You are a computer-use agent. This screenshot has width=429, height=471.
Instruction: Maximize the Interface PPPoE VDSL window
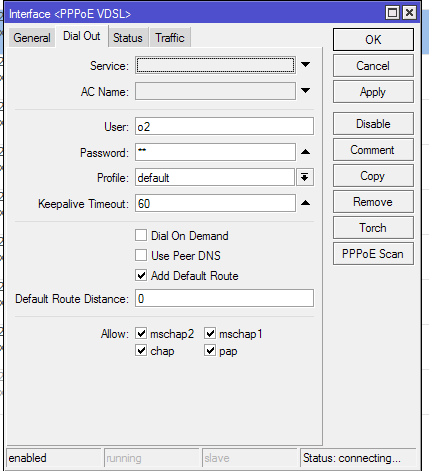click(x=393, y=13)
